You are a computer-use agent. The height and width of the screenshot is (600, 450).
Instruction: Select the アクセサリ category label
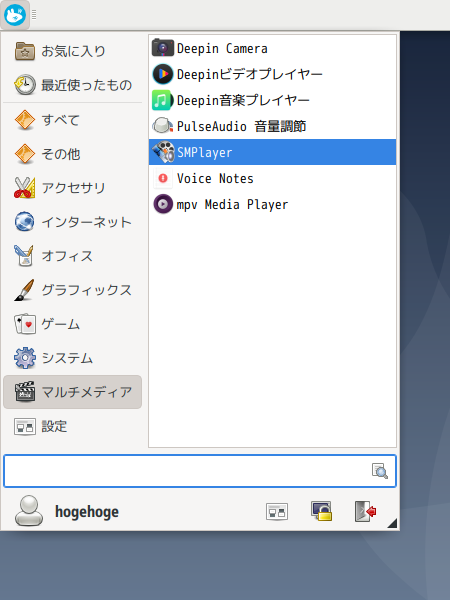click(x=73, y=188)
